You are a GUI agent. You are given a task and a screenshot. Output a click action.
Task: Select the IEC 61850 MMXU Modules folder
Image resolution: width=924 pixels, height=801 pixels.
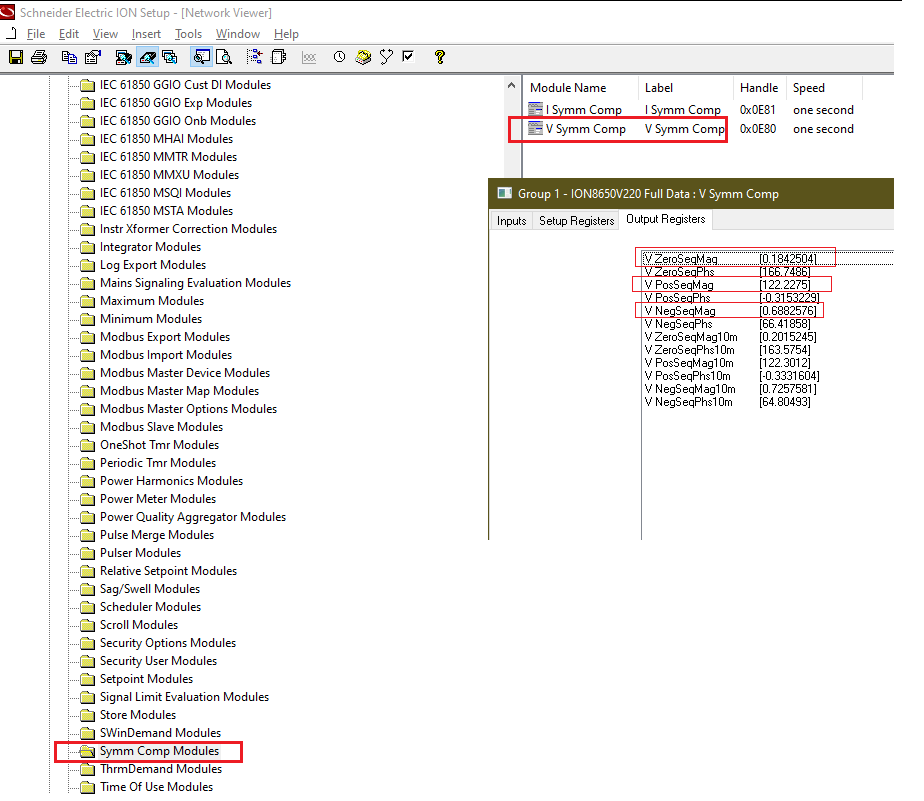[x=169, y=175]
